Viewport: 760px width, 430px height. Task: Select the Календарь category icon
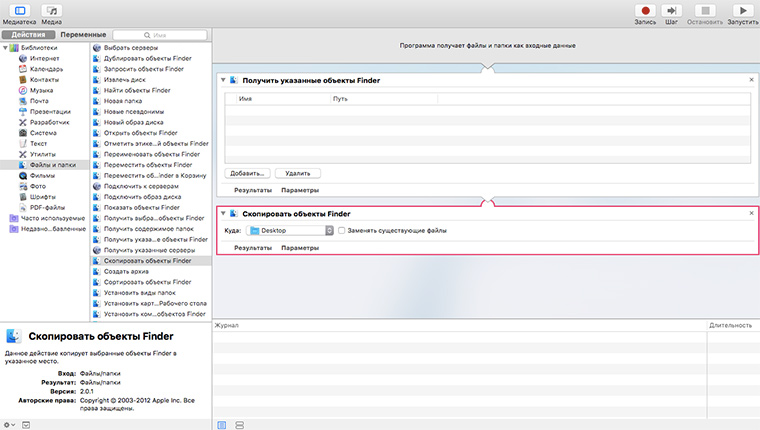[23, 69]
